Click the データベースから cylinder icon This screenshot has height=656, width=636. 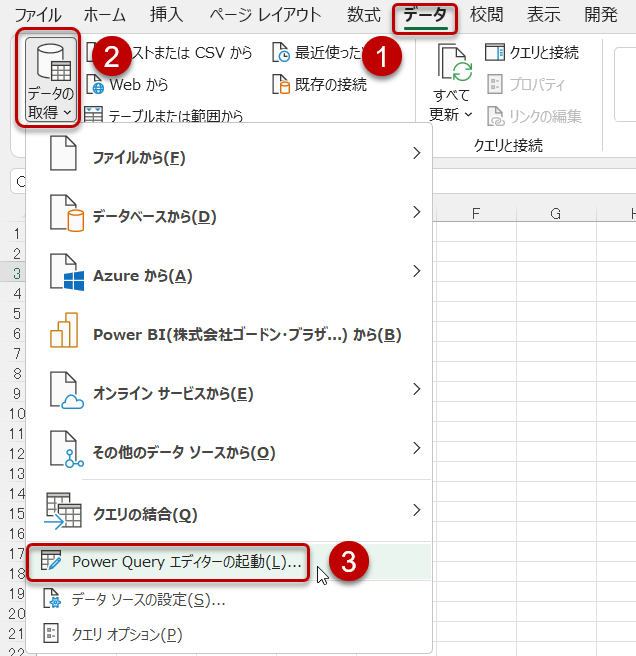[x=67, y=213]
